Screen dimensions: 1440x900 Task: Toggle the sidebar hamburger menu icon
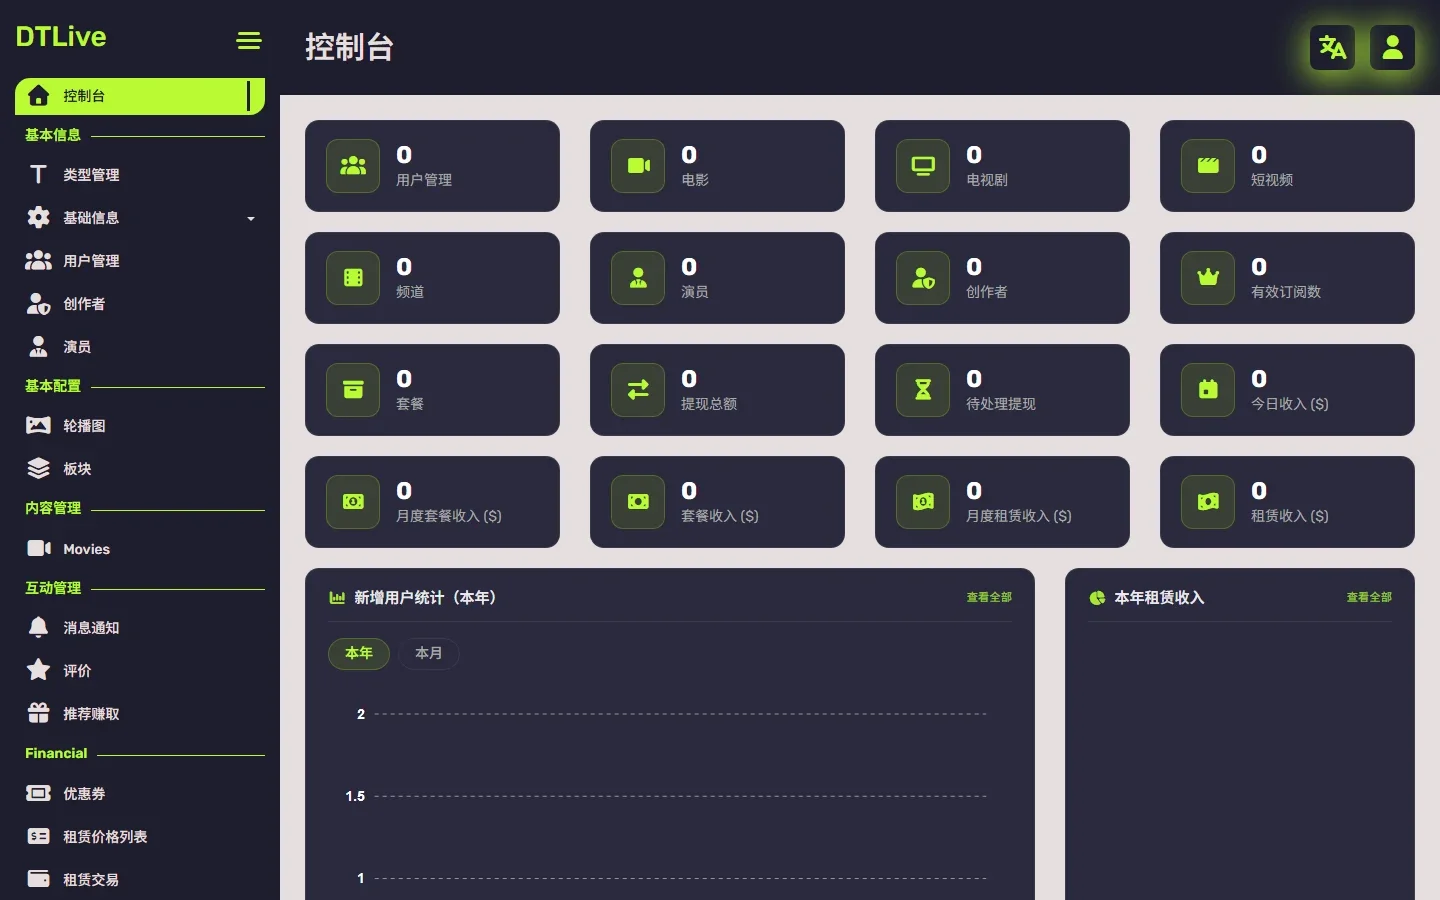coord(249,40)
